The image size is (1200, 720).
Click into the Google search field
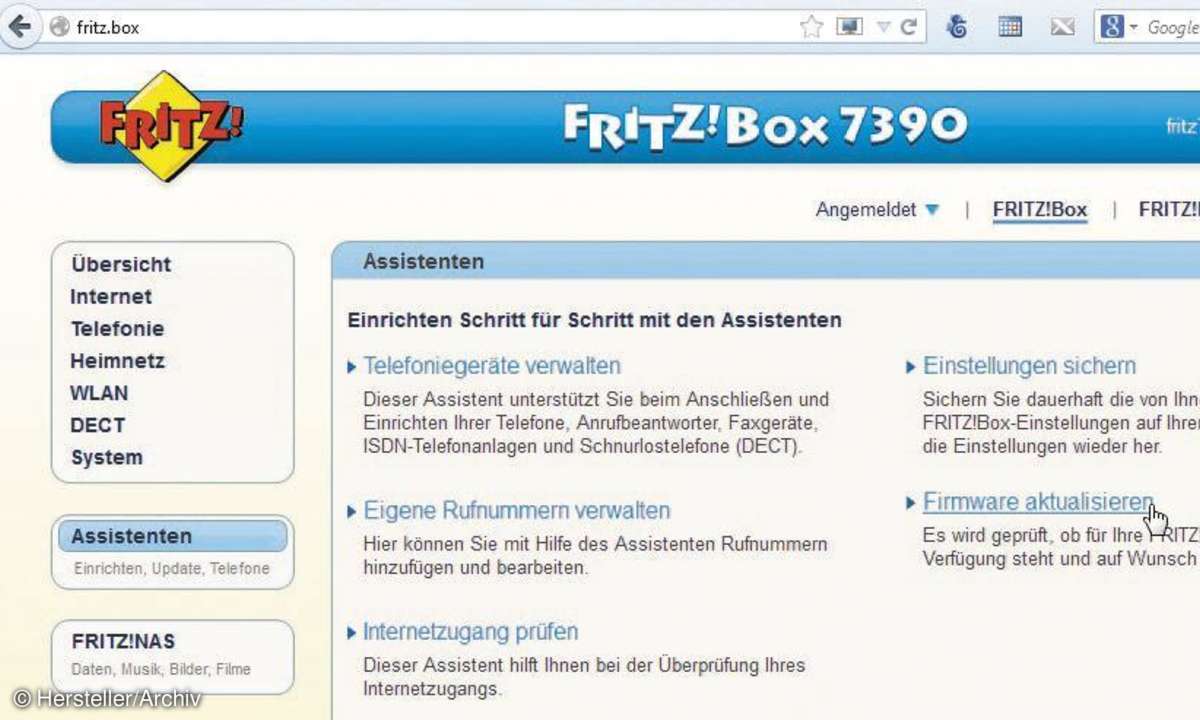(x=1172, y=27)
